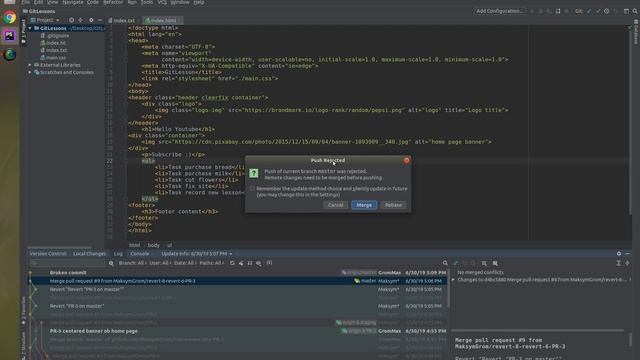The image size is (640, 360).
Task: Open the Favorites side tool window
Action: click(x=23, y=311)
